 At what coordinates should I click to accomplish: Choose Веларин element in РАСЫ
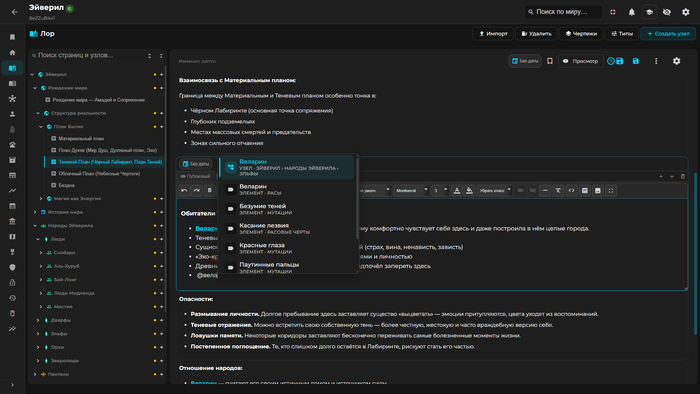[288, 189]
